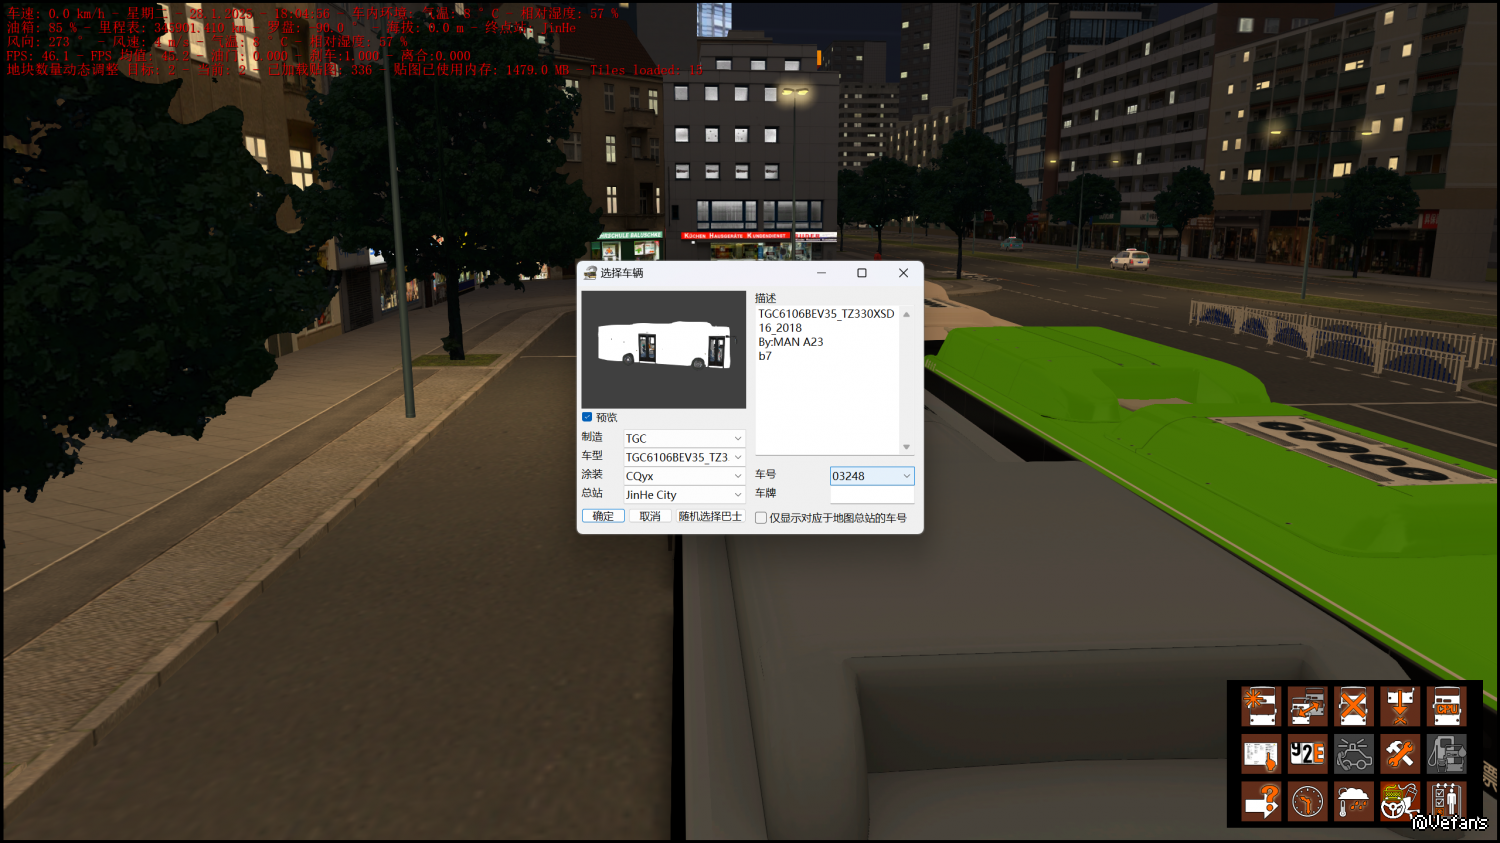This screenshot has height=843, width=1500.
Task: Open the weather cloud and thermometer icon
Action: point(1353,801)
